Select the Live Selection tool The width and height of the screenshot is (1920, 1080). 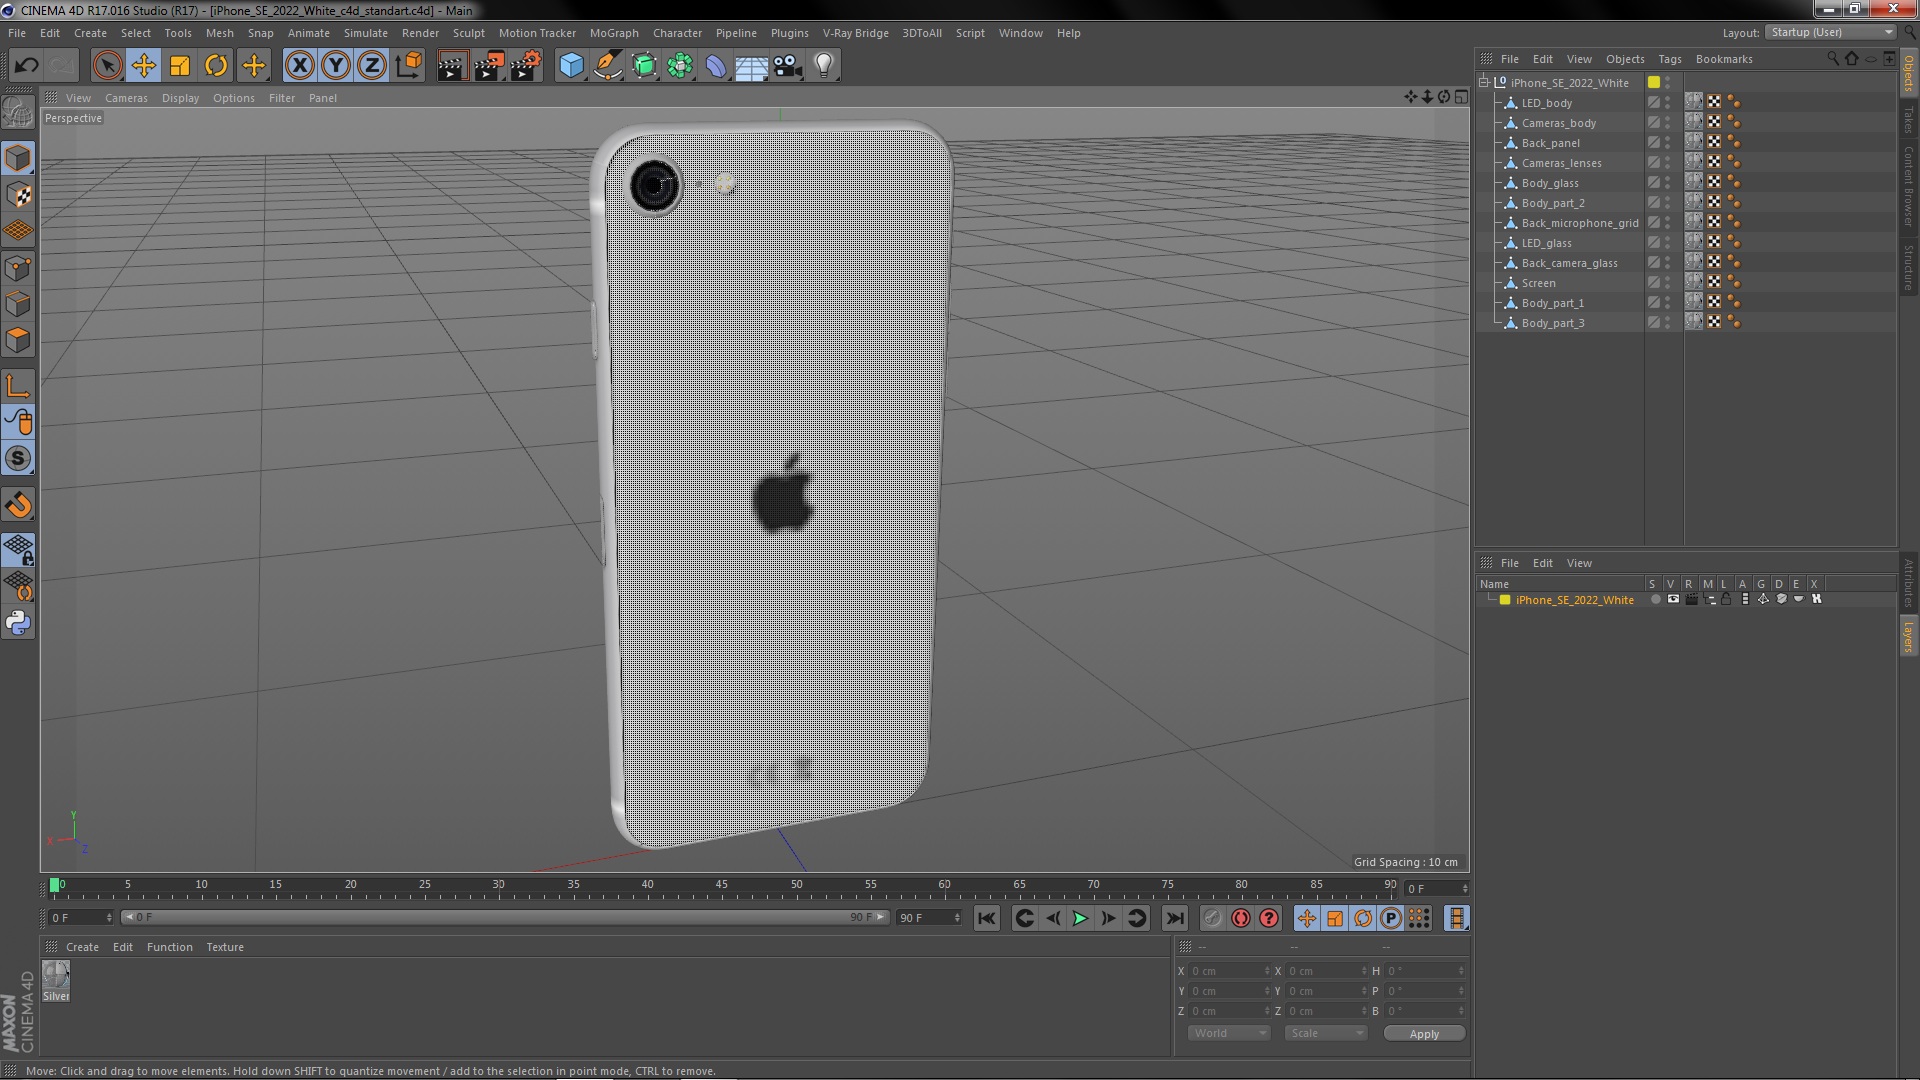pyautogui.click(x=107, y=66)
